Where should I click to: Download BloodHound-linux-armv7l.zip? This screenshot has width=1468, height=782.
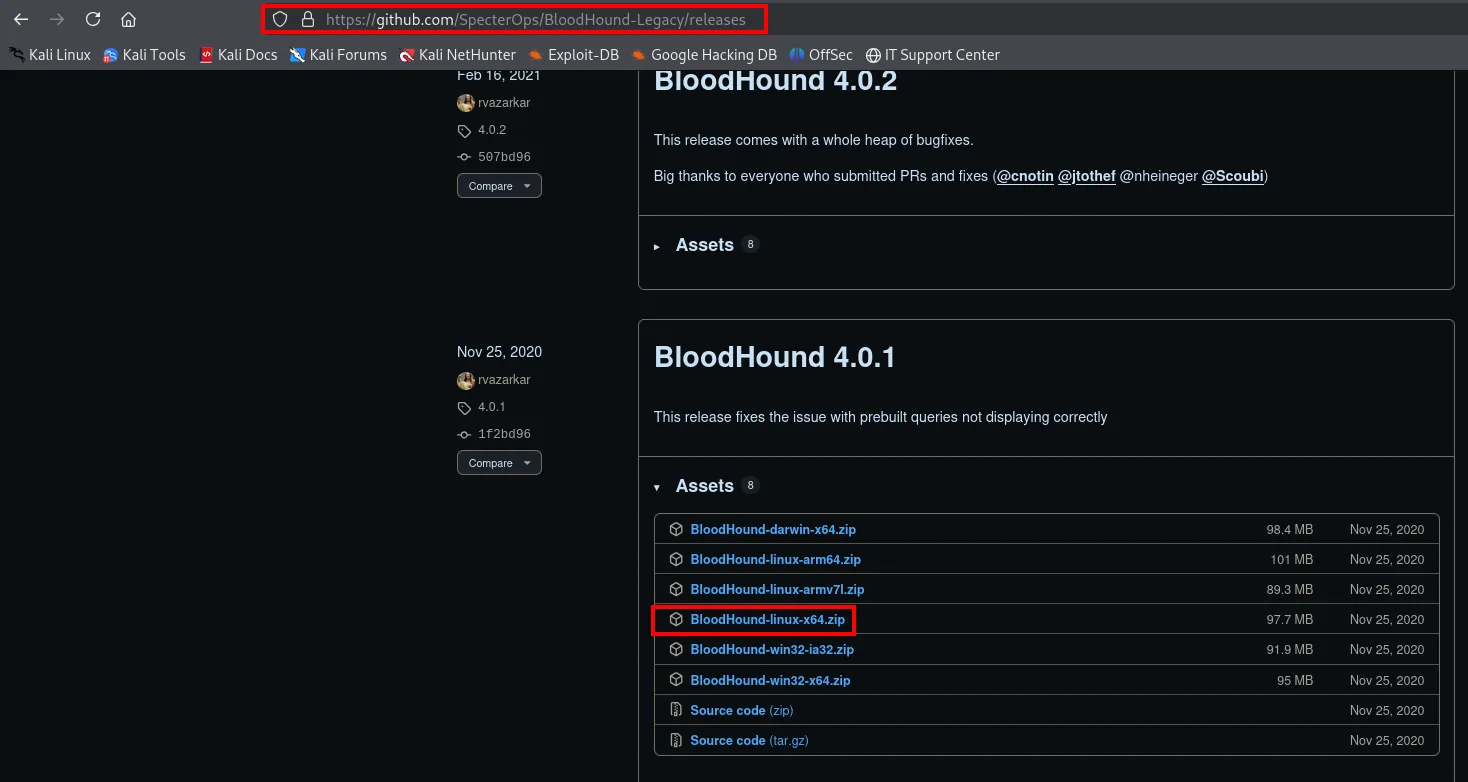[x=777, y=589]
